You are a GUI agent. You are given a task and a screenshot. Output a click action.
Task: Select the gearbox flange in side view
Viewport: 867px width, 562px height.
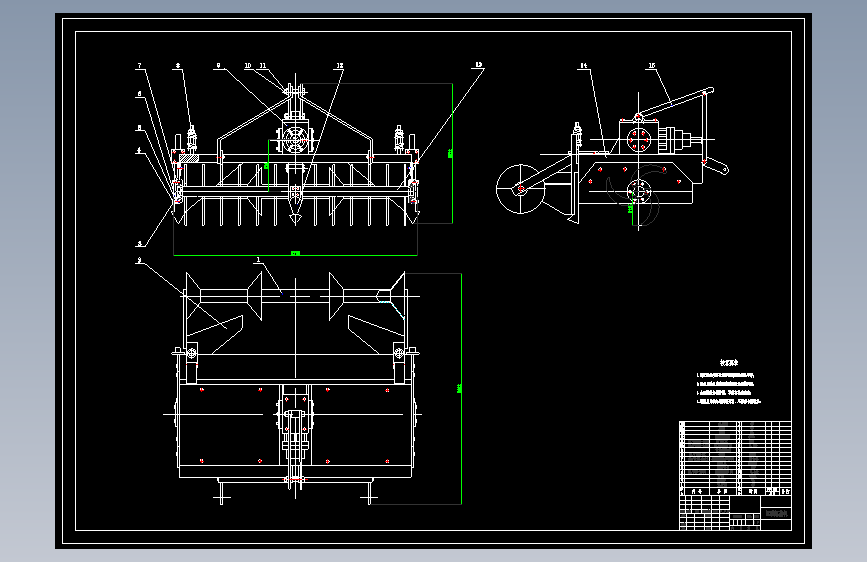click(639, 139)
